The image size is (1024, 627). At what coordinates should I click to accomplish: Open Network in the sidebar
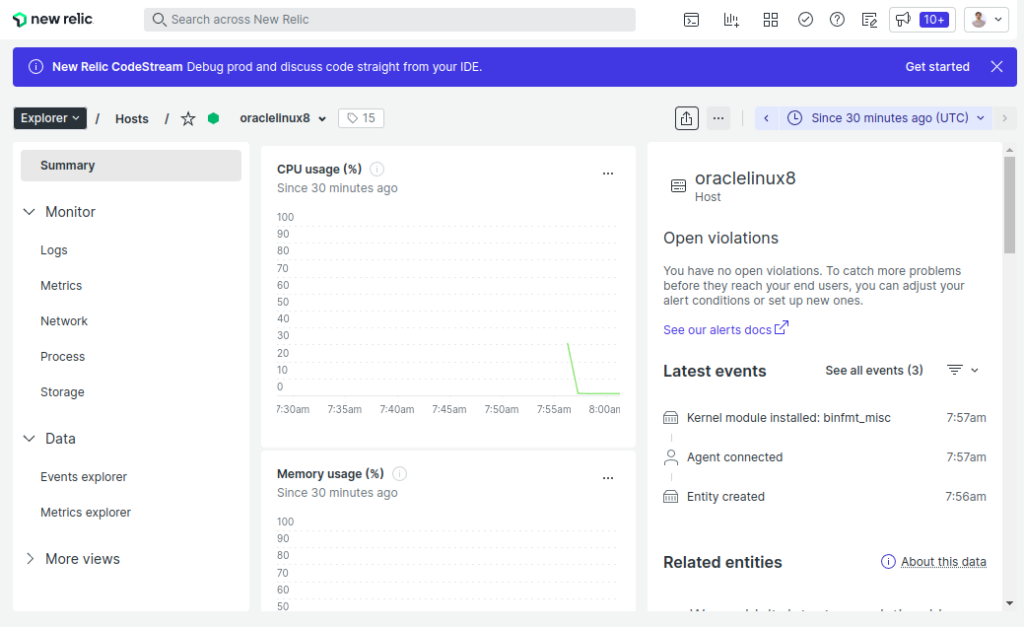(63, 321)
